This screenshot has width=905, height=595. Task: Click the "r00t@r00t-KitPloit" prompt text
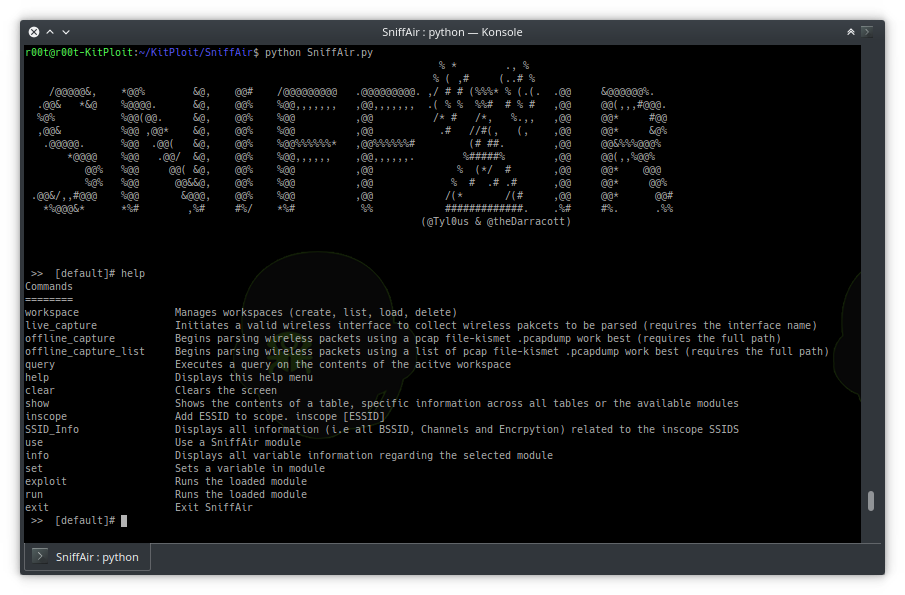(x=79, y=53)
